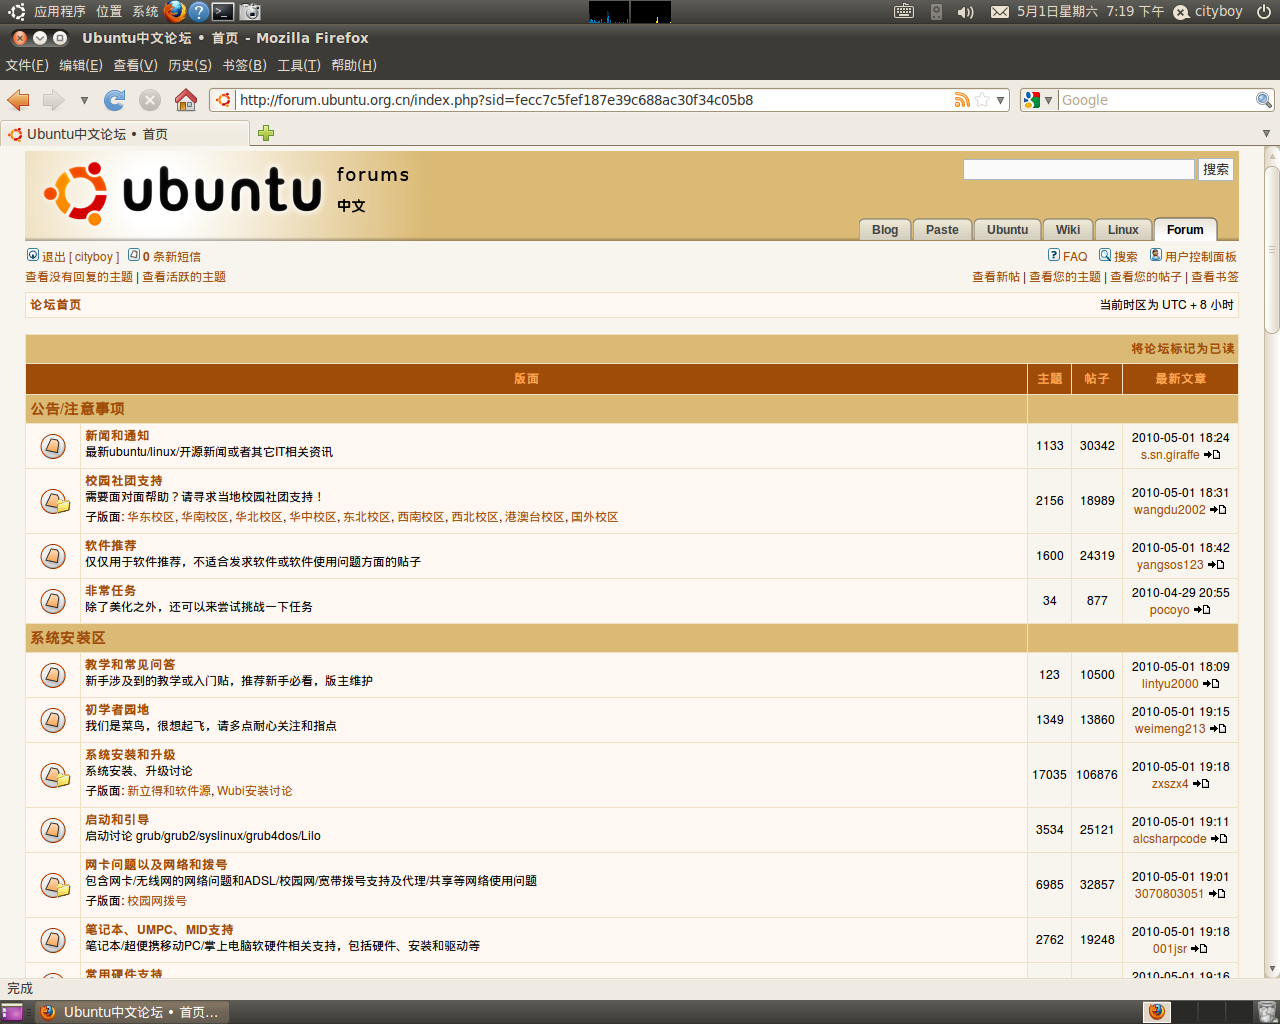Viewport: 1280px width, 1024px height.
Task: View latest post arrow after s.sn.giraffe
Action: (1212, 455)
